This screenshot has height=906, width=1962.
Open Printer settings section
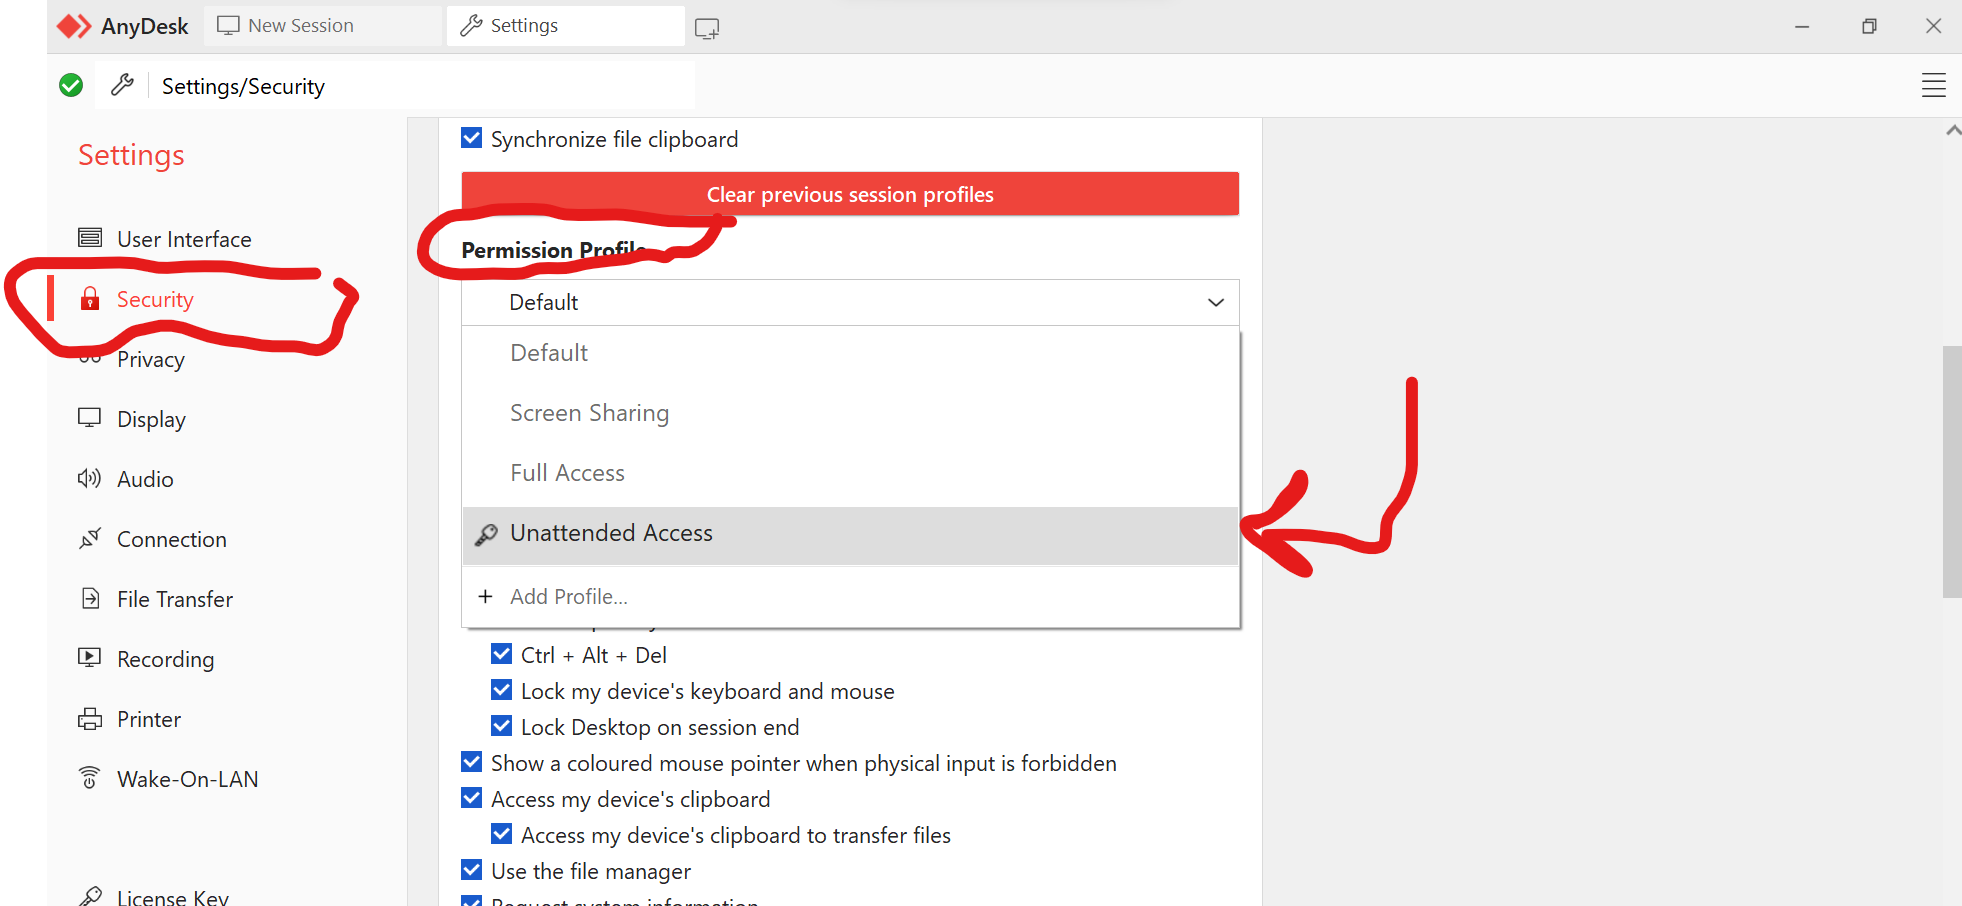149,719
